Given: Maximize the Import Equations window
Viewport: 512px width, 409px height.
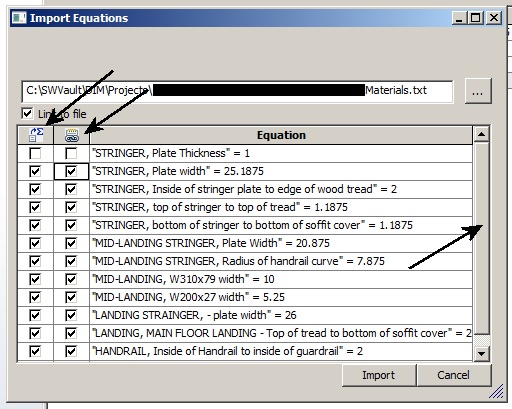Looking at the screenshot, I should [476, 18].
